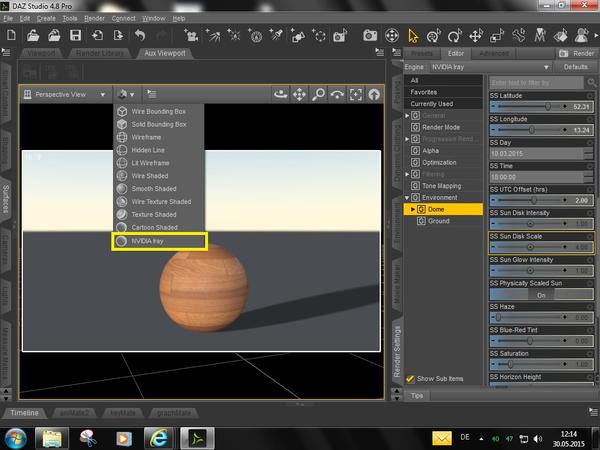Open the viewport options menu icon
Screen dimensions: 600x450
click(x=152, y=94)
